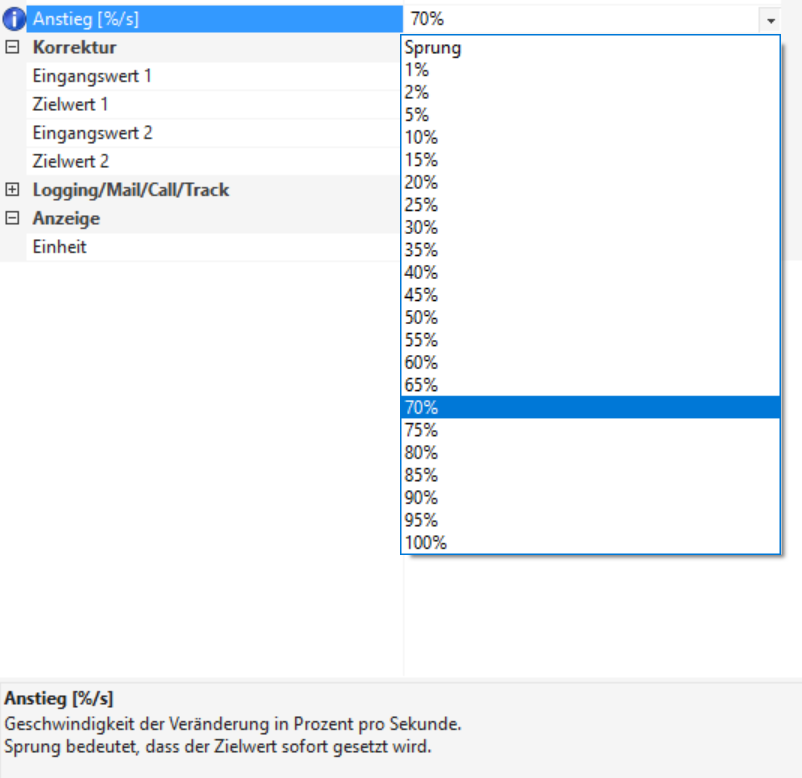
Task: Choose 25% from the list
Action: point(421,205)
